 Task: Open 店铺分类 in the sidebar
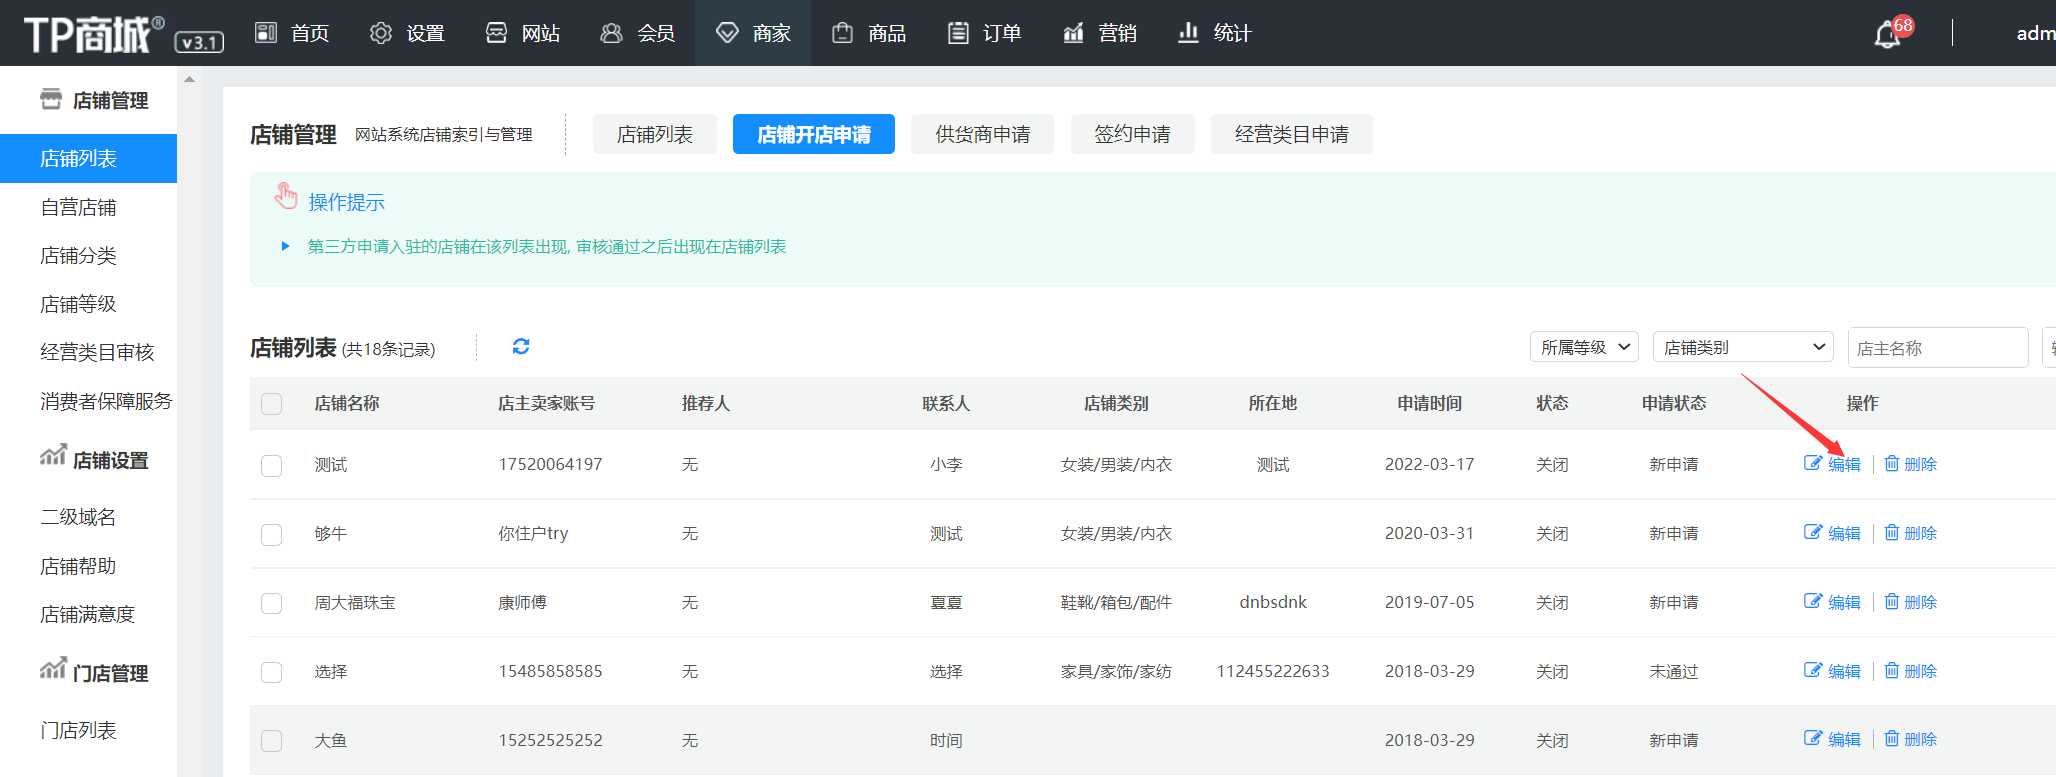coord(78,256)
